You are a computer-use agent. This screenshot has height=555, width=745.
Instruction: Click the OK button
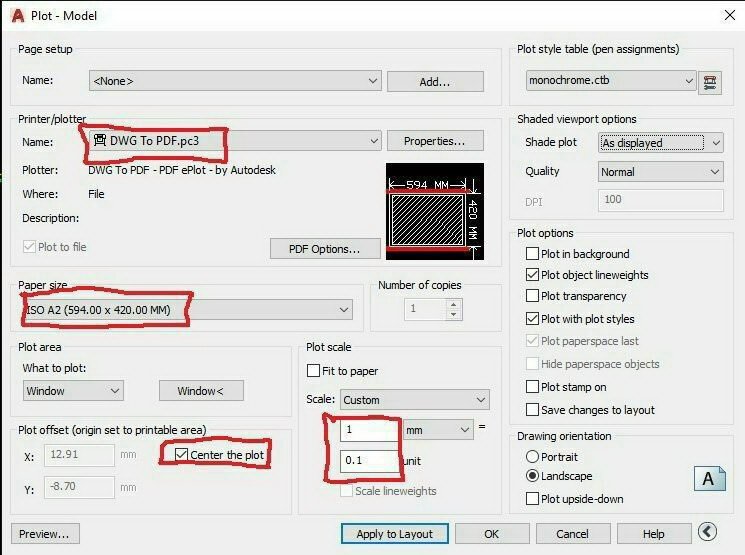[492, 534]
